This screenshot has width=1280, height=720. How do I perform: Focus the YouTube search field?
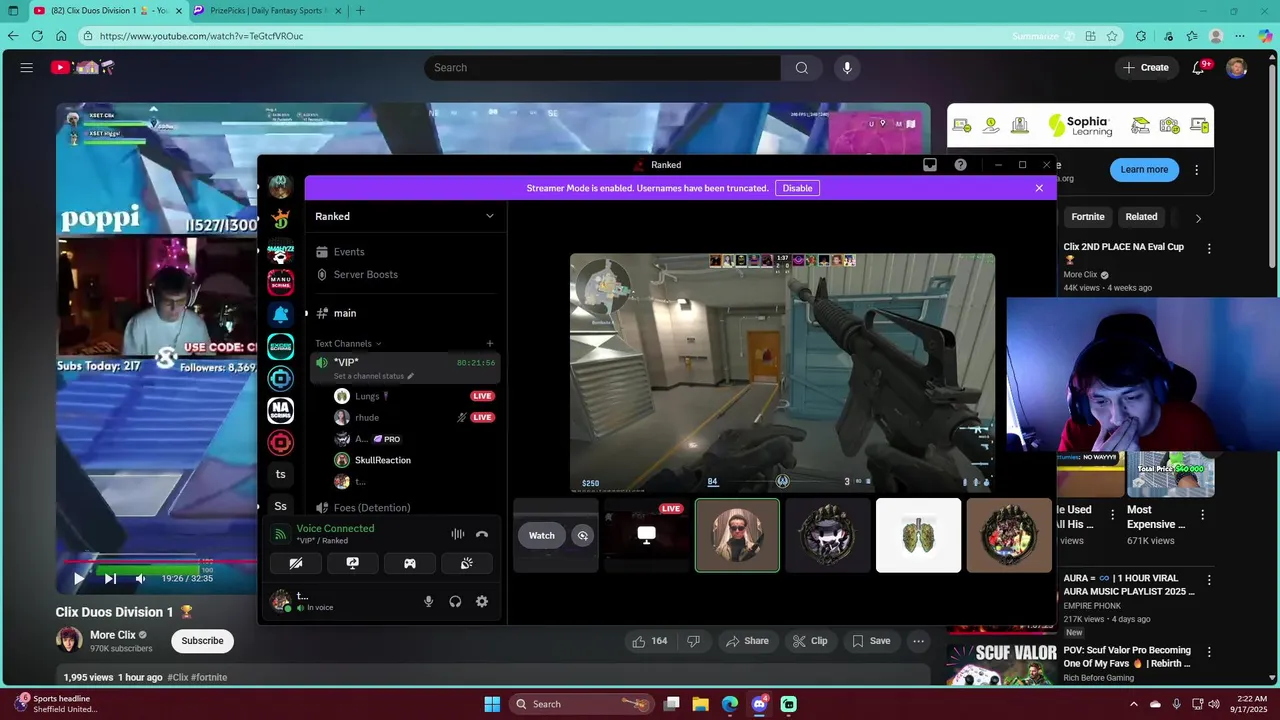(x=603, y=68)
